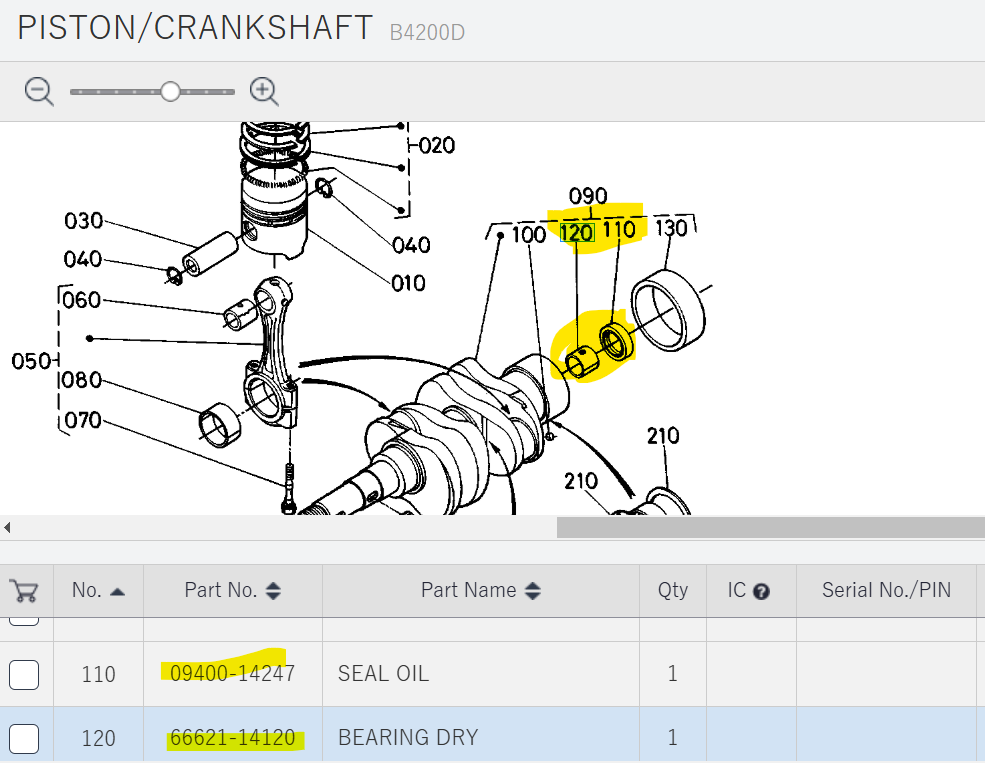Click the shopping cart header icon
The width and height of the screenshot is (985, 763).
pos(23,590)
